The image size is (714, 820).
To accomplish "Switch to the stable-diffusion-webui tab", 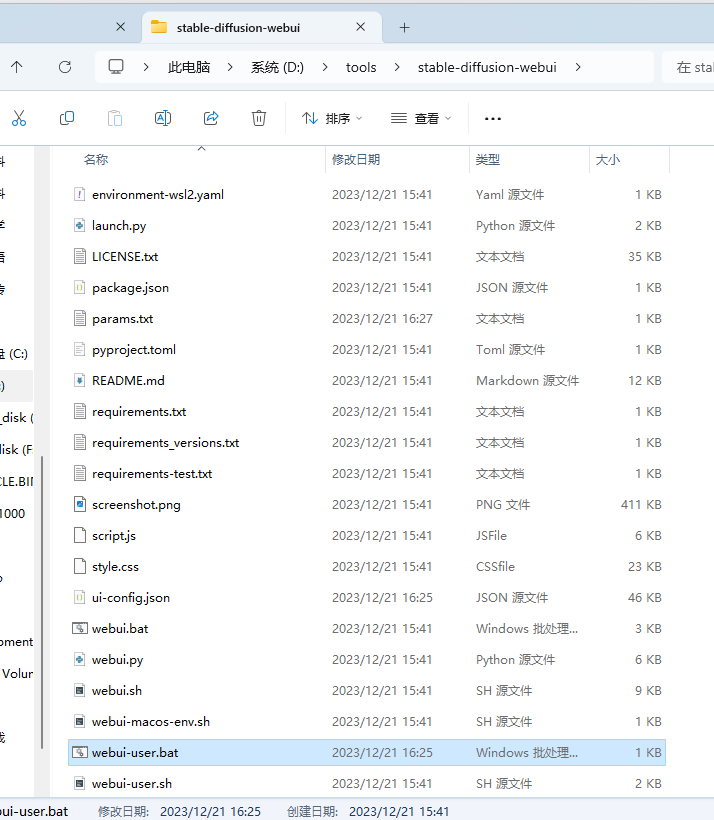I will [x=262, y=27].
